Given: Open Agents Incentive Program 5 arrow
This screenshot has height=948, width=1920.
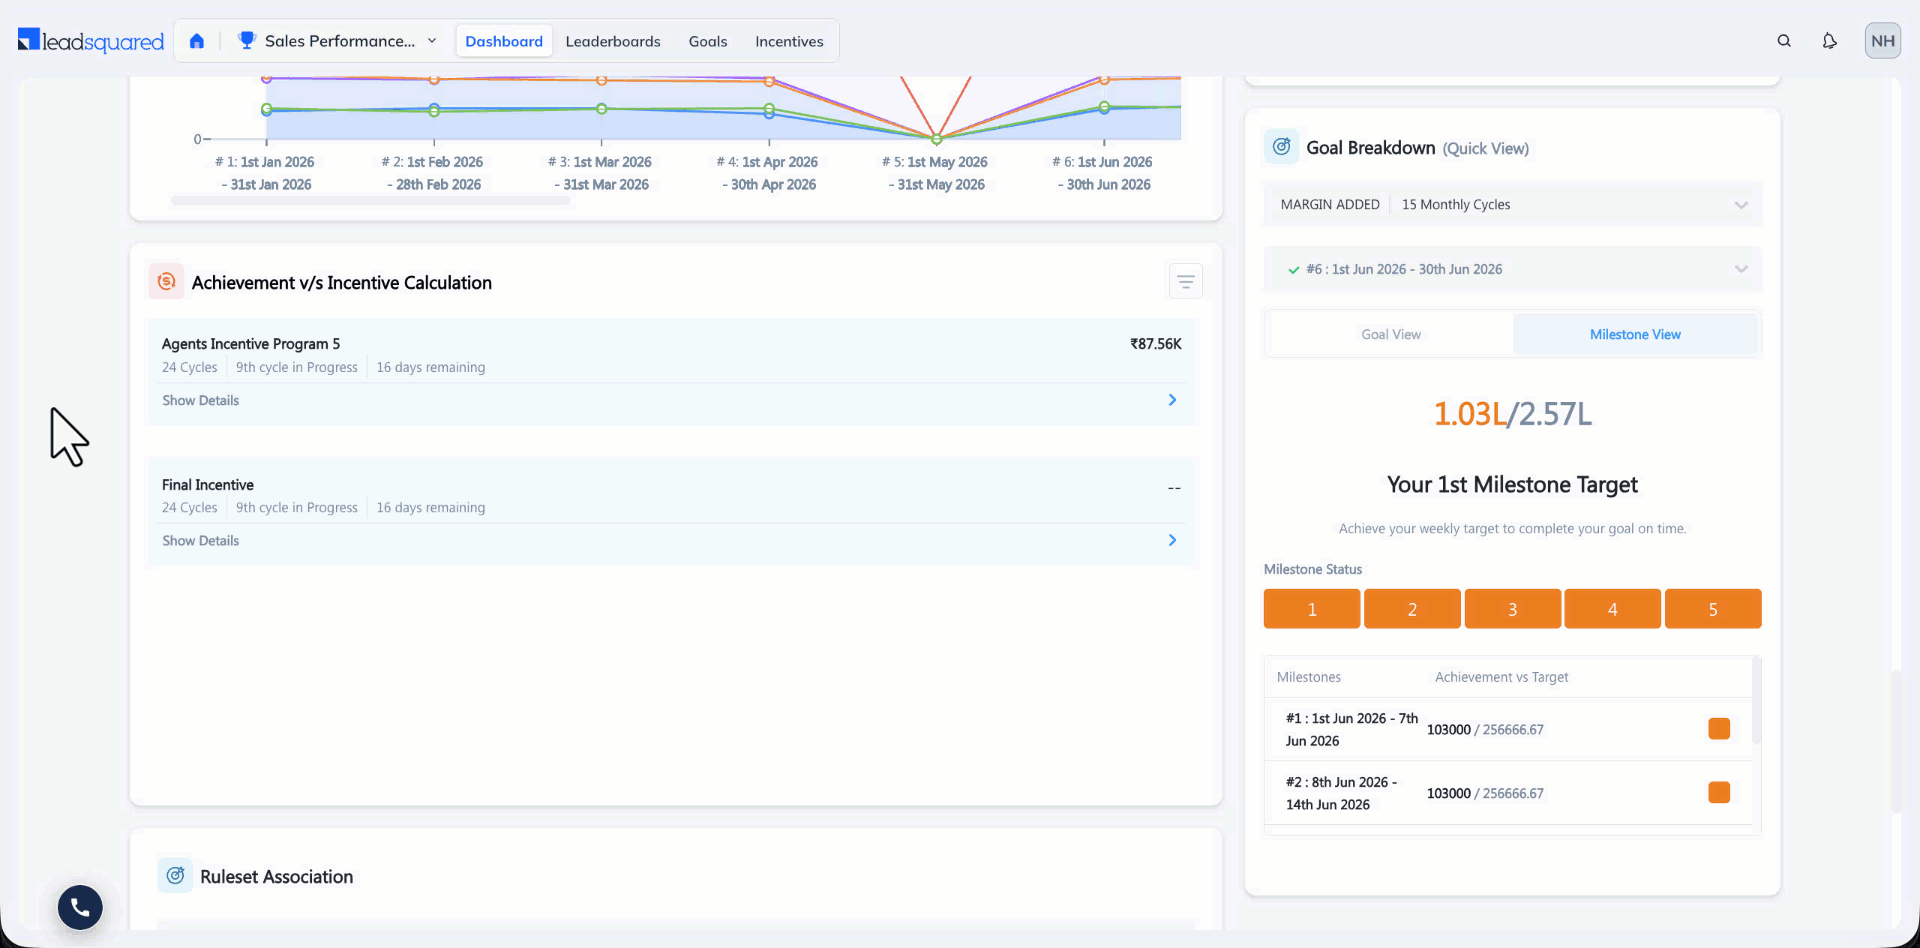Looking at the screenshot, I should (x=1173, y=400).
